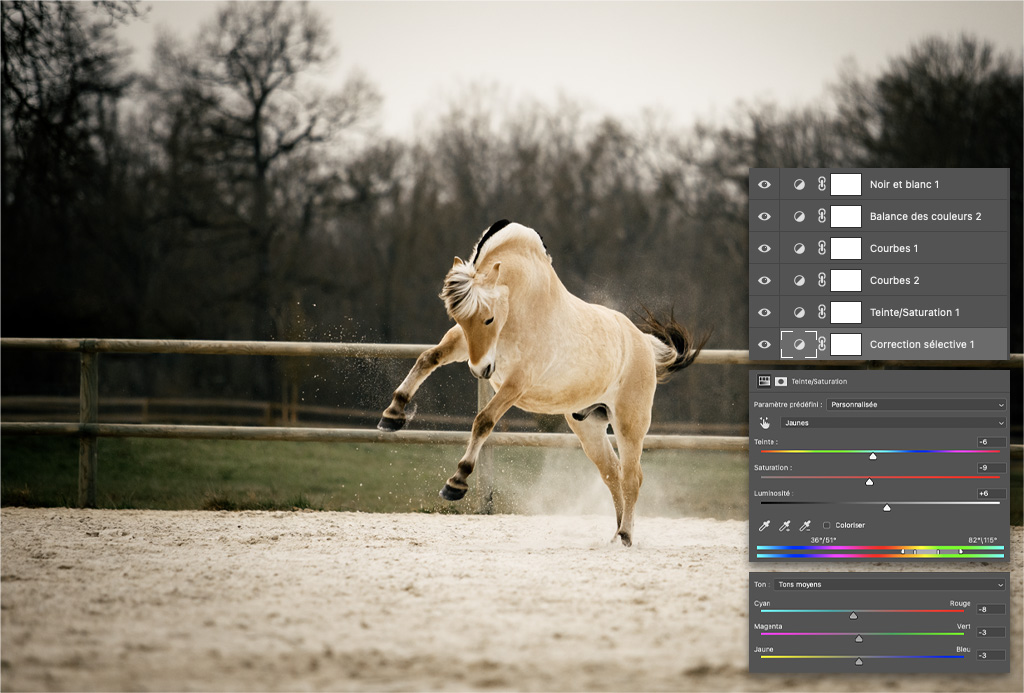Click the Teinte value field
The image size is (1024, 693).
click(991, 442)
